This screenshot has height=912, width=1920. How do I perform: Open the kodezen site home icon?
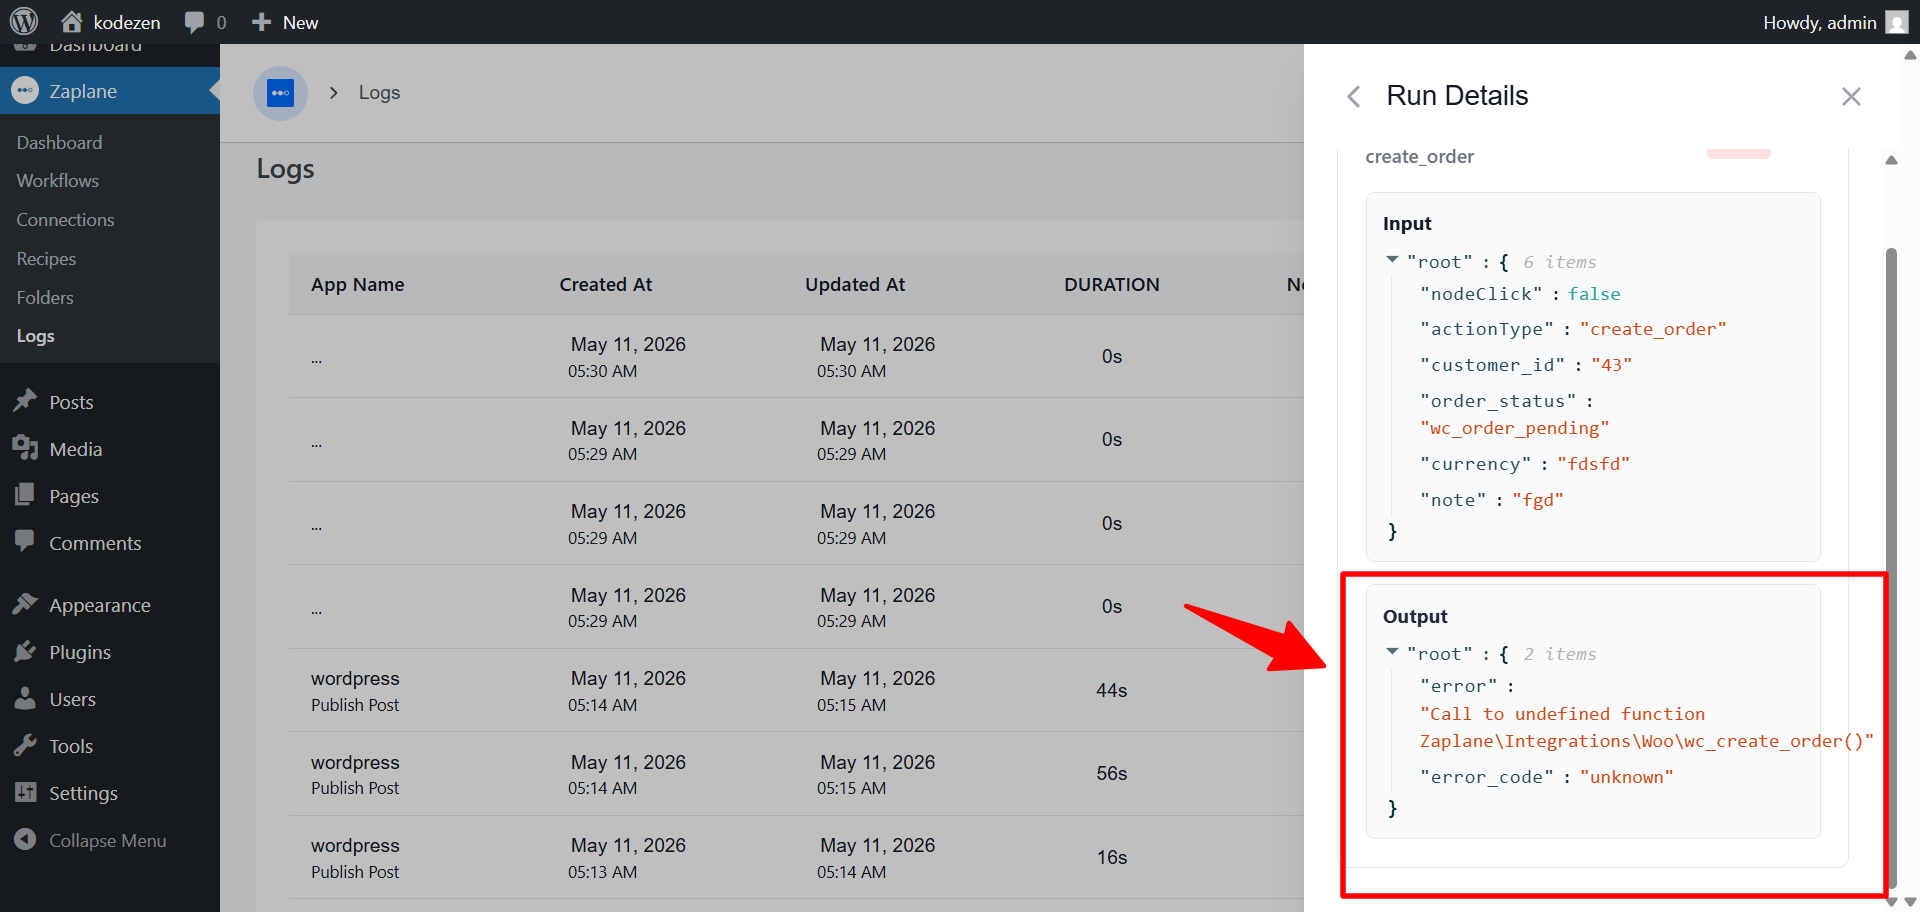72,21
